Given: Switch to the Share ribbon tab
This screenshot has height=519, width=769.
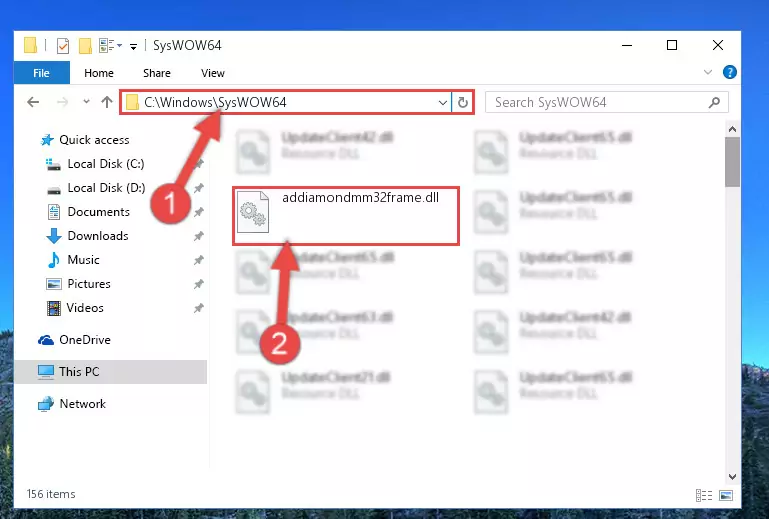Looking at the screenshot, I should 157,73.
